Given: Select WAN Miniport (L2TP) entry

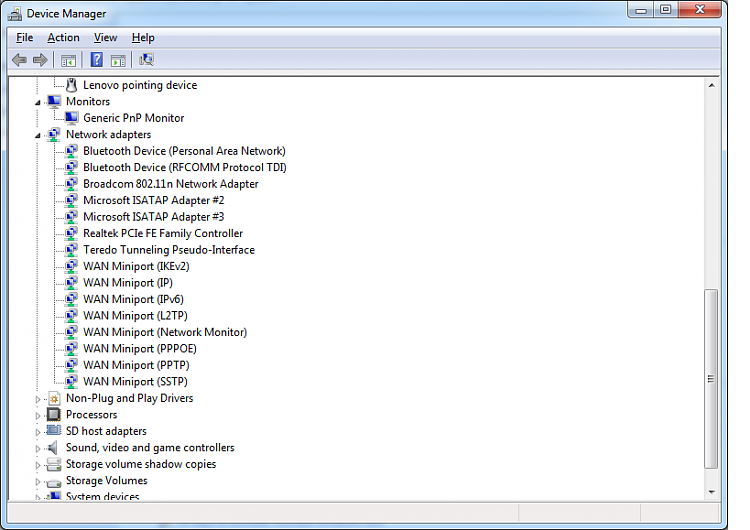Looking at the screenshot, I should [x=135, y=316].
